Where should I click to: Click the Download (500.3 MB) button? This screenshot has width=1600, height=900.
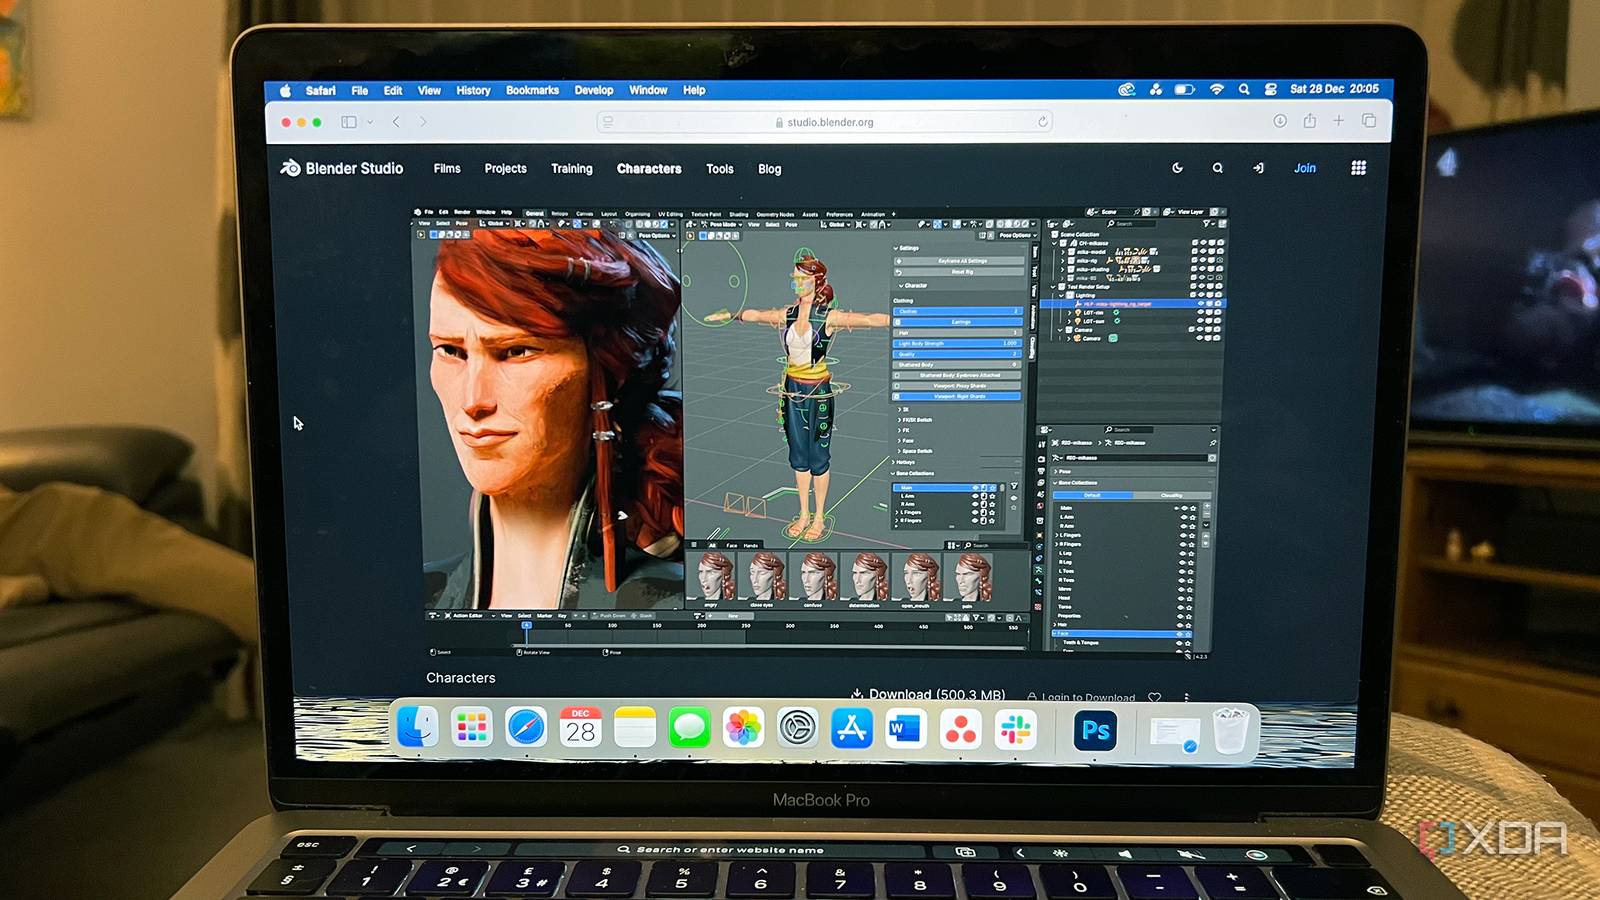click(x=928, y=694)
